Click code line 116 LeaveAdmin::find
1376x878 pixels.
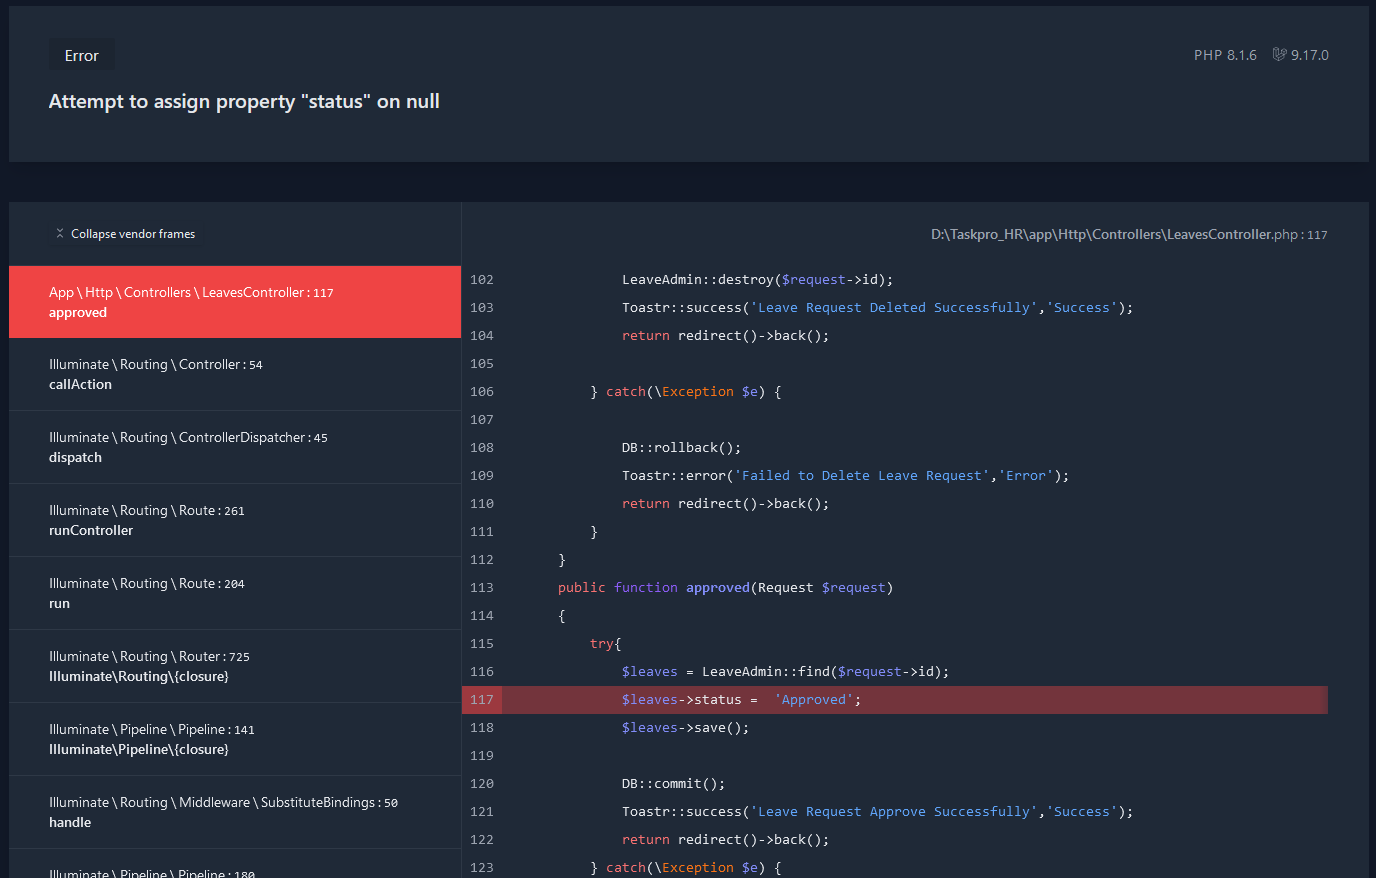pos(785,672)
